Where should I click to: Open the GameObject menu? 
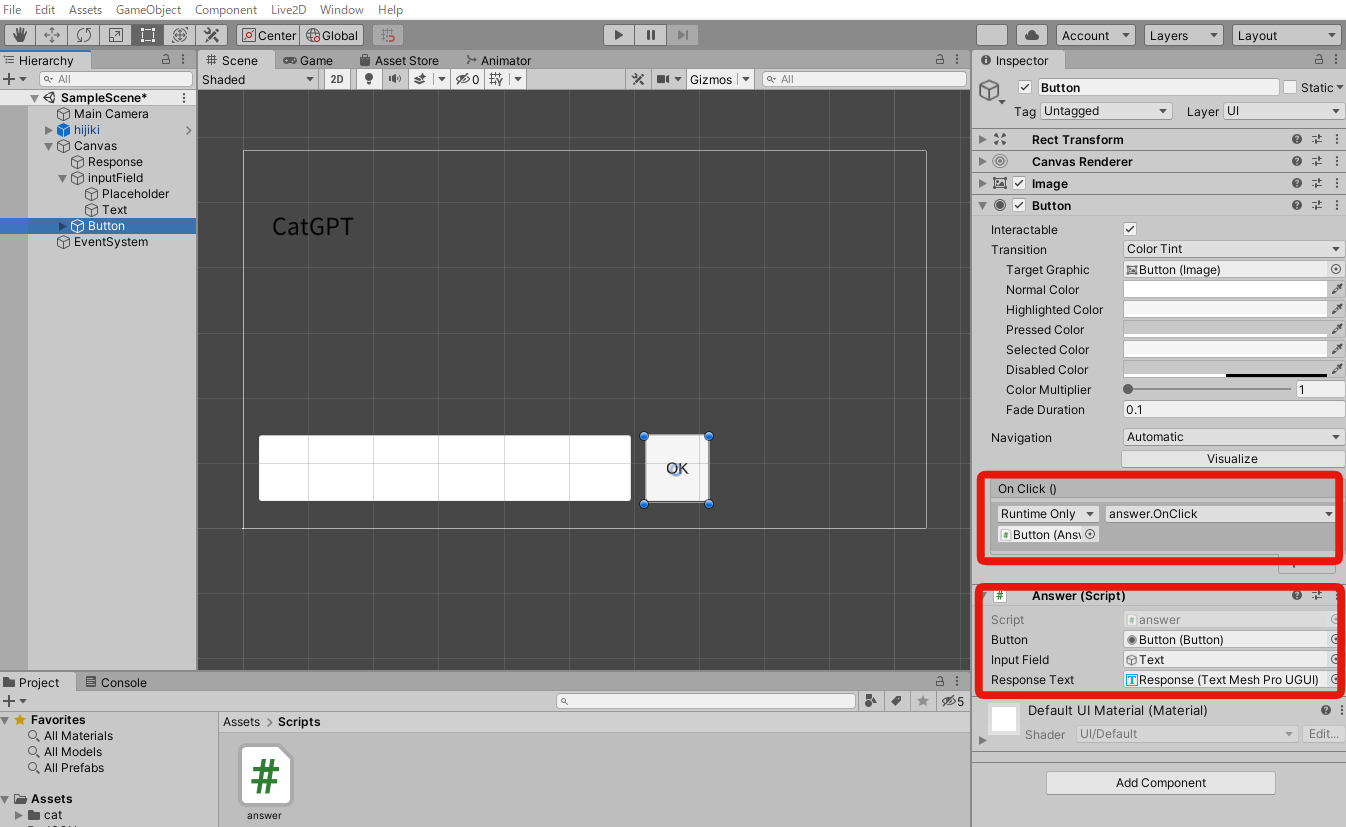148,9
